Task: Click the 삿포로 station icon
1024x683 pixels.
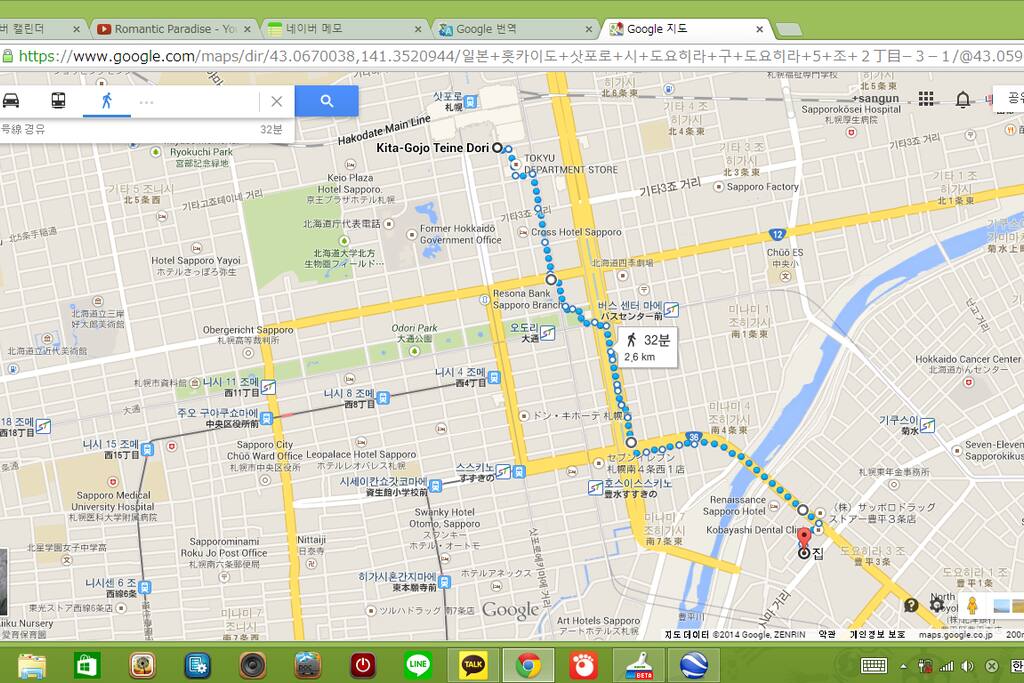Action: pos(470,101)
